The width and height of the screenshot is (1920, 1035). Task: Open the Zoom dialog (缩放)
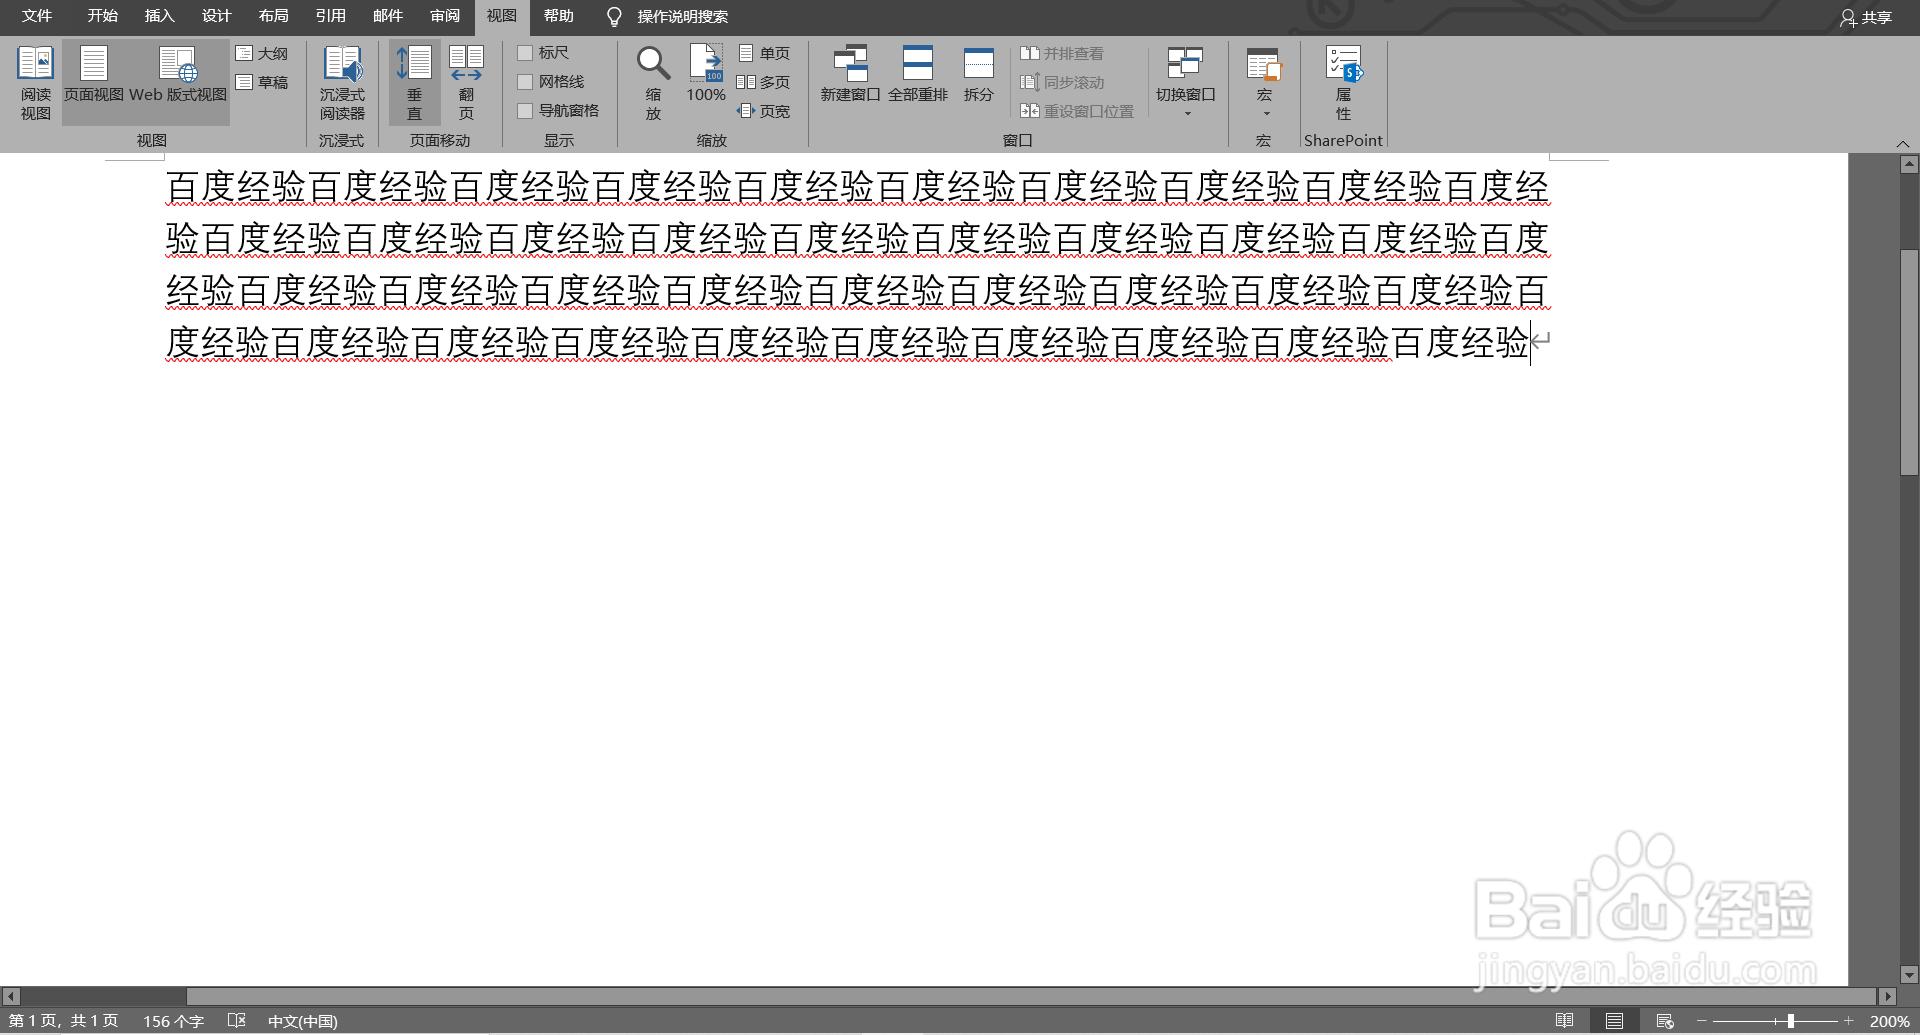pos(653,83)
